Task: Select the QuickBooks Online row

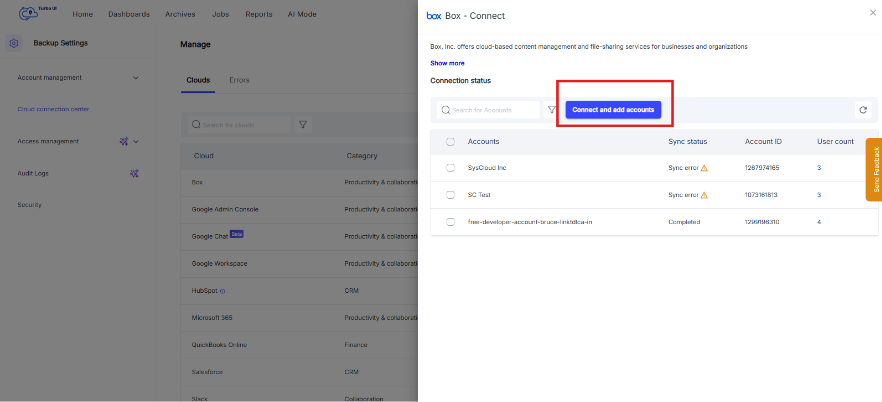Action: click(299, 345)
